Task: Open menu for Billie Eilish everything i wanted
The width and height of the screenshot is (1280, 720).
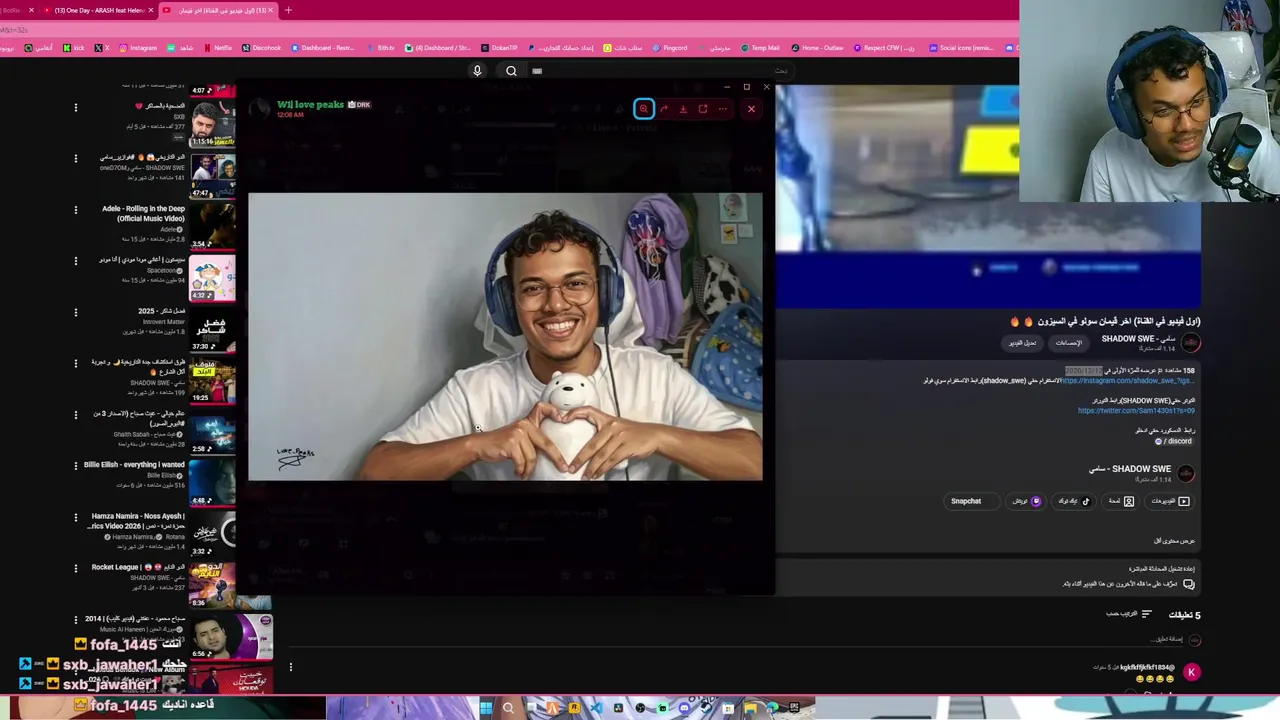Action: (x=75, y=466)
